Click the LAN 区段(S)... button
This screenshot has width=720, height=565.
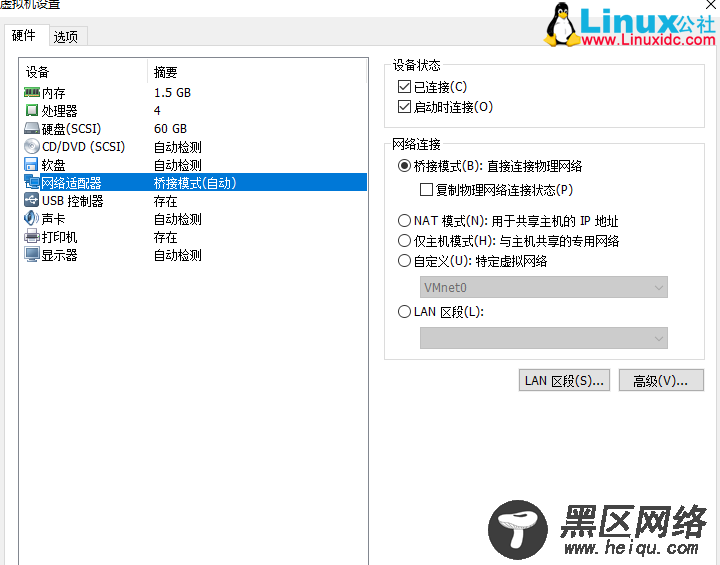coord(564,381)
